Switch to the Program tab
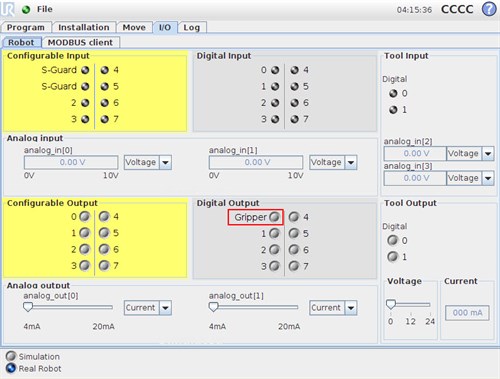 point(26,27)
